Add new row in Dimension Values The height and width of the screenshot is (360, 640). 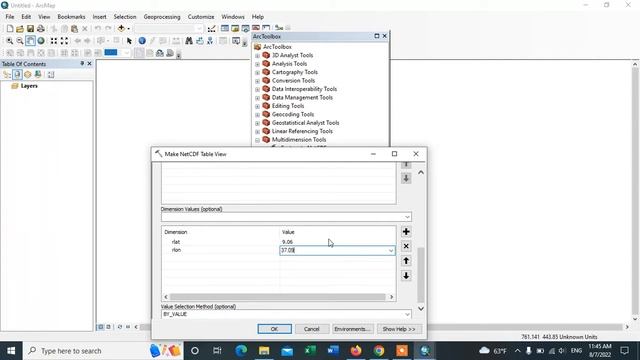tap(406, 232)
